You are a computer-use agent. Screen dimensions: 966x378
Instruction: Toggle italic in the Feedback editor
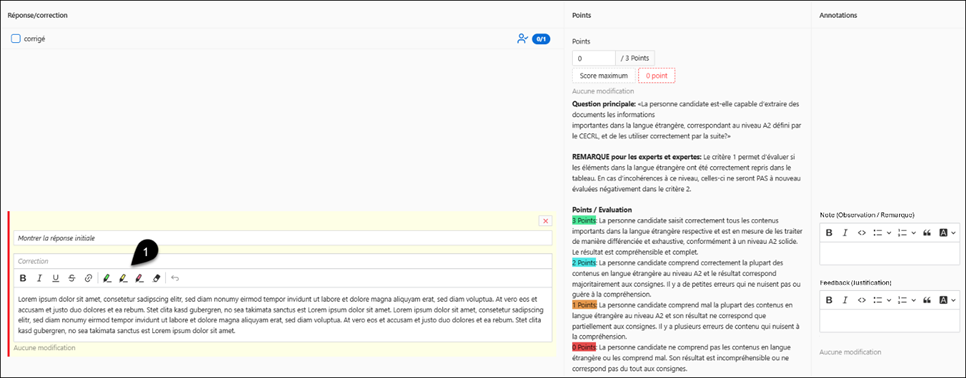(x=845, y=300)
